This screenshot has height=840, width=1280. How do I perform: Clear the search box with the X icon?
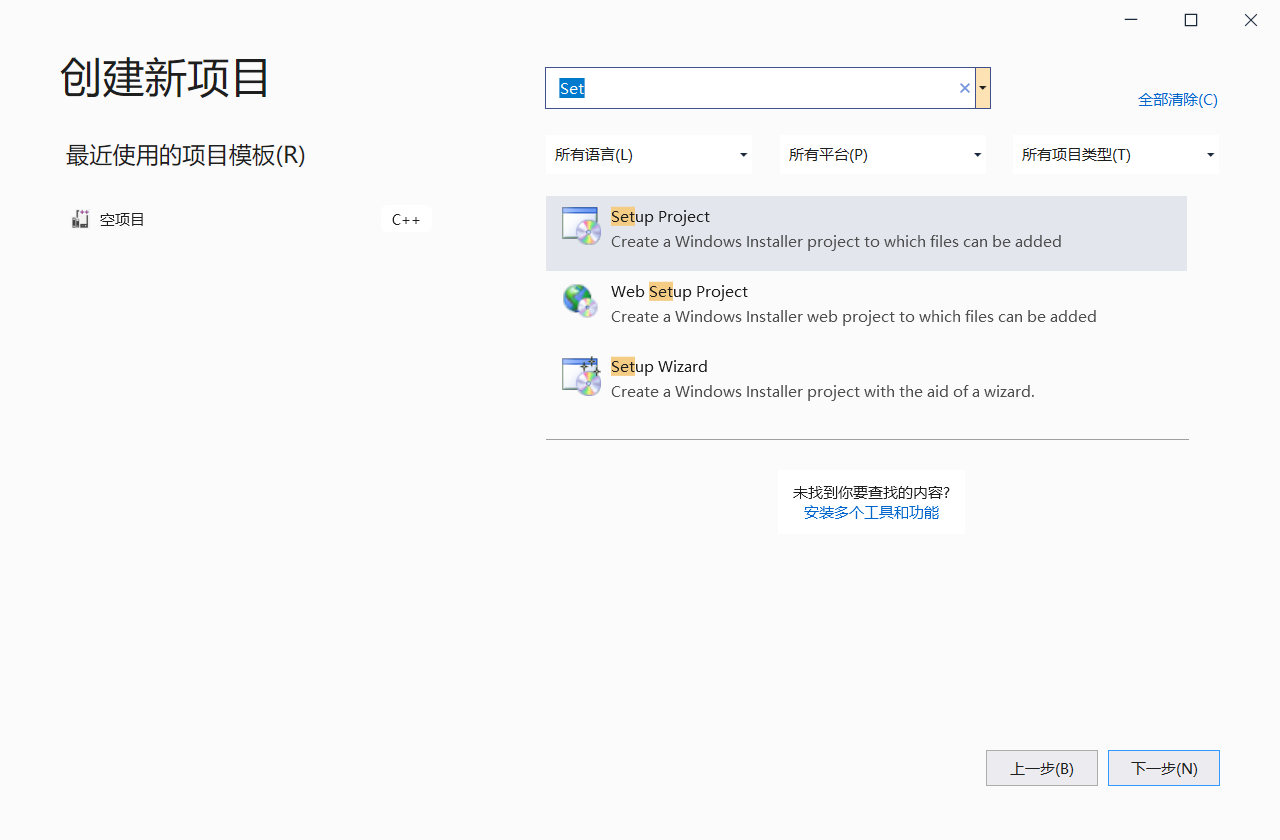[x=964, y=88]
